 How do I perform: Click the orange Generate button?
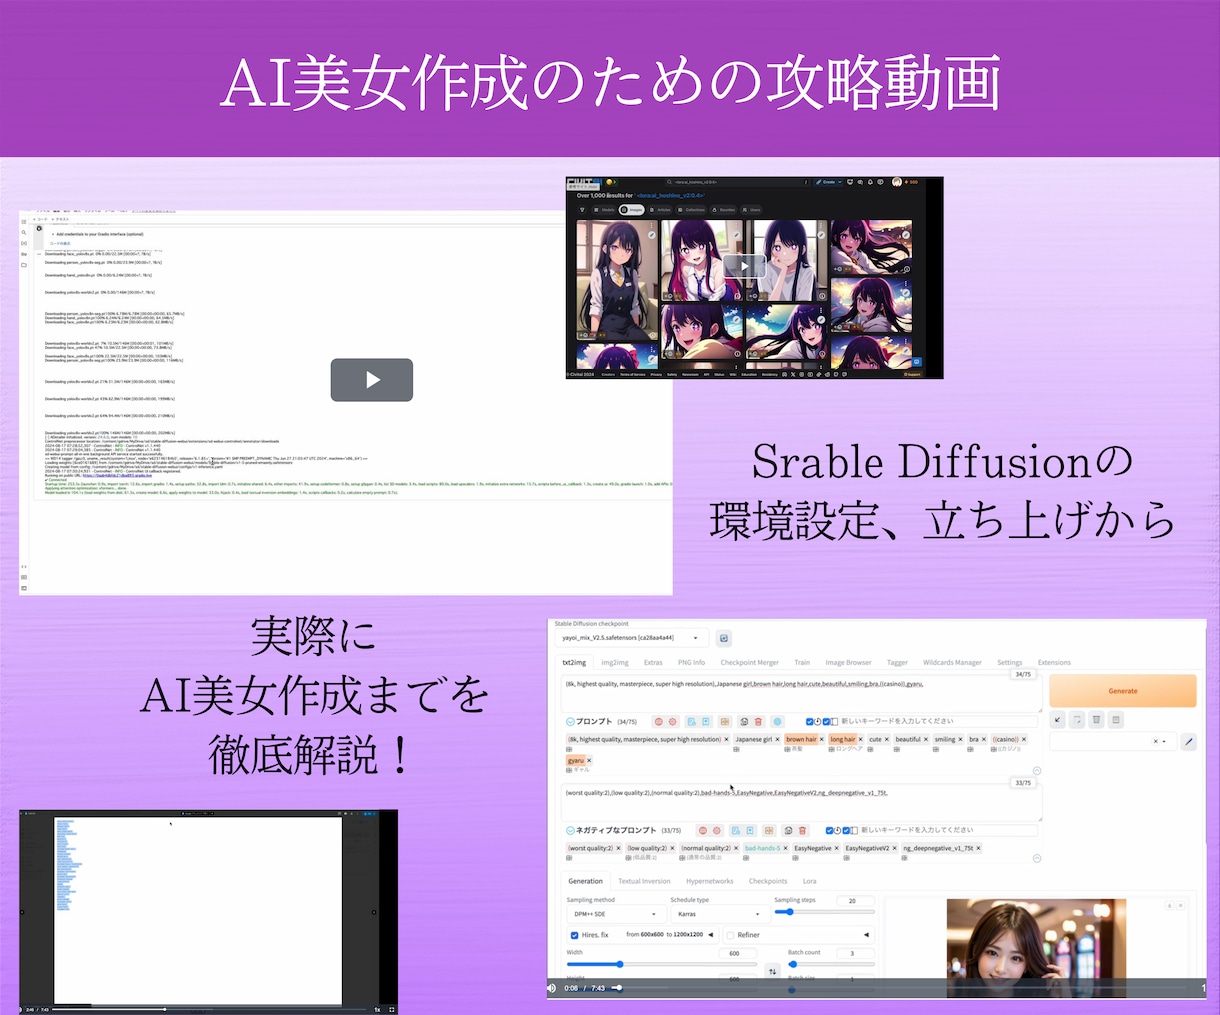click(1123, 691)
